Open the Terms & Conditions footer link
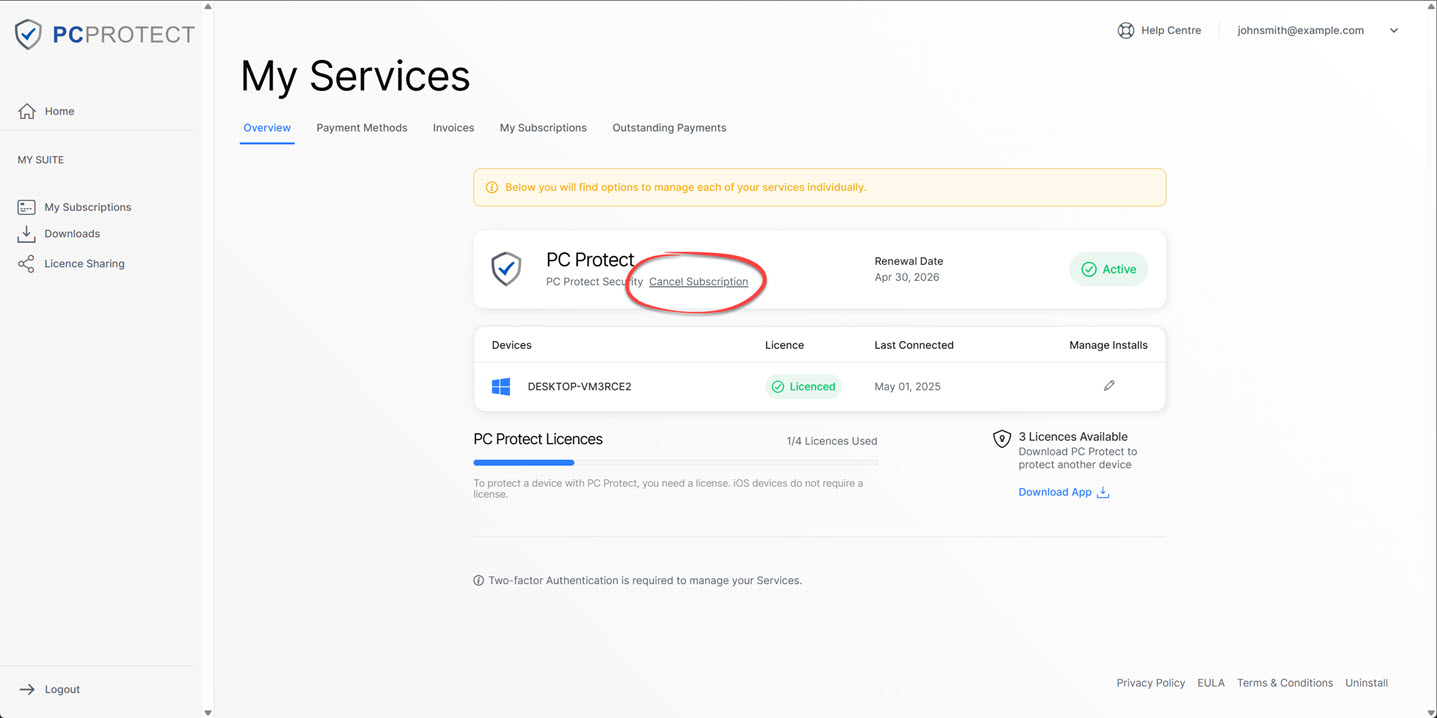 1285,683
